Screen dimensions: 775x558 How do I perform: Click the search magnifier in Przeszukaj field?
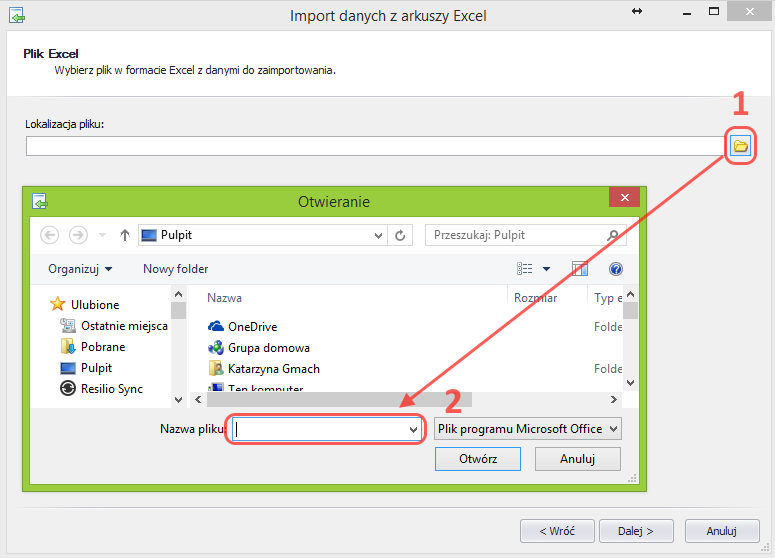coord(613,235)
